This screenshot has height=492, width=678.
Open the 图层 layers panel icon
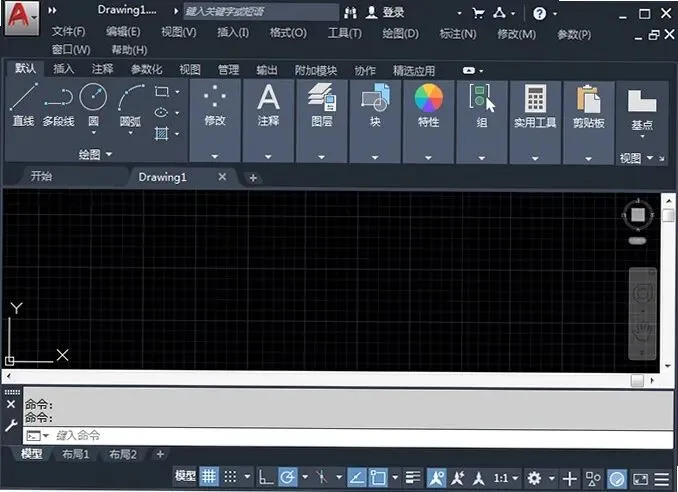click(322, 96)
